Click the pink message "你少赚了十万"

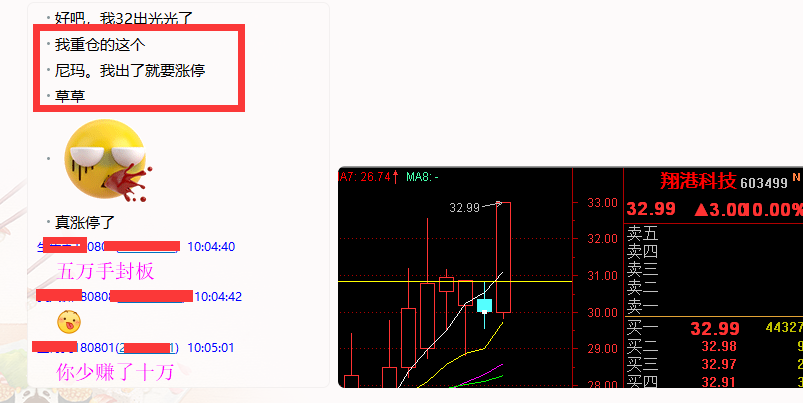click(x=115, y=372)
